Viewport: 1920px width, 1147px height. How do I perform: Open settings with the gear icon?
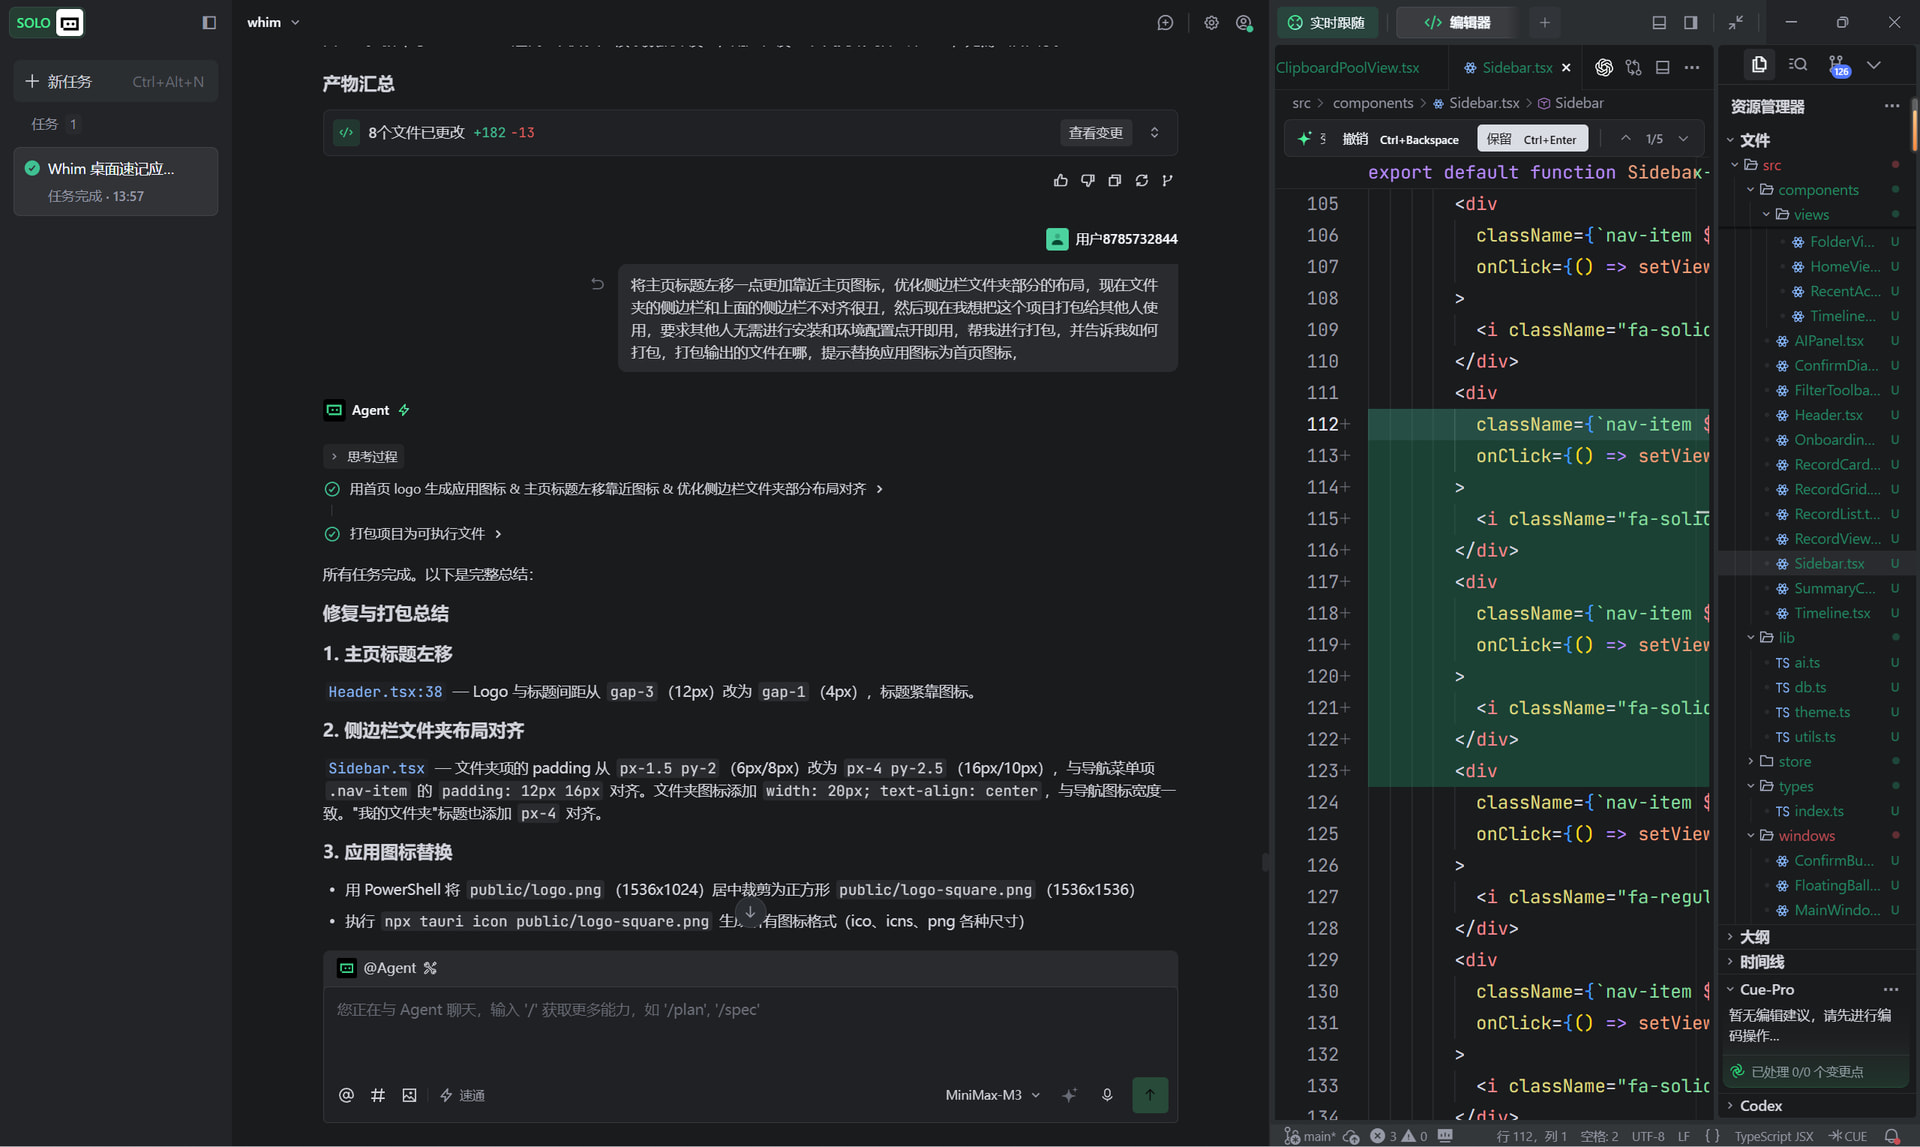[1211, 22]
